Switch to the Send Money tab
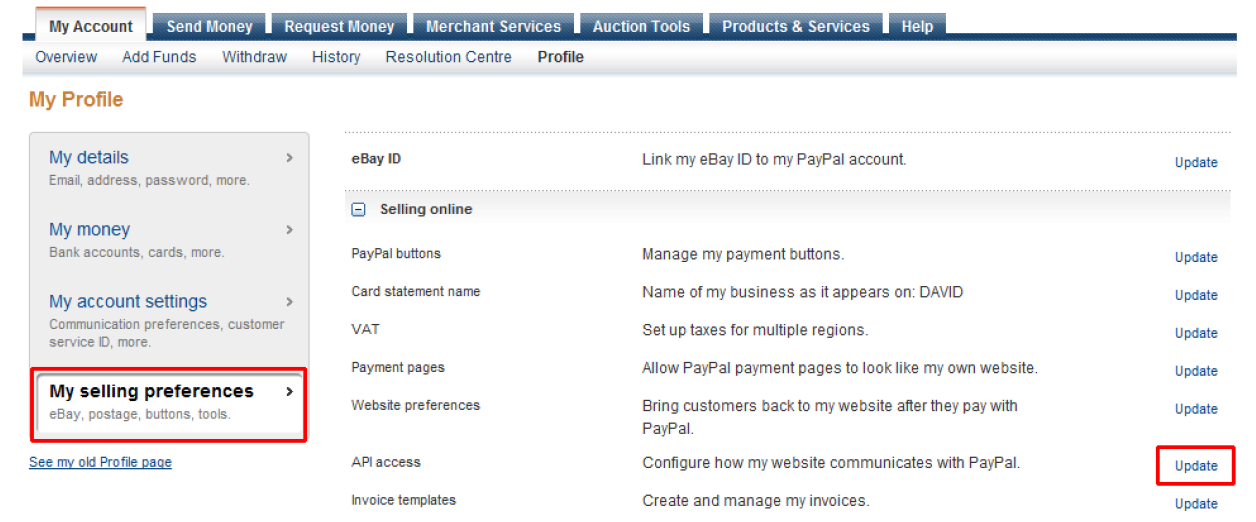The height and width of the screenshot is (522, 1256). coord(209,26)
